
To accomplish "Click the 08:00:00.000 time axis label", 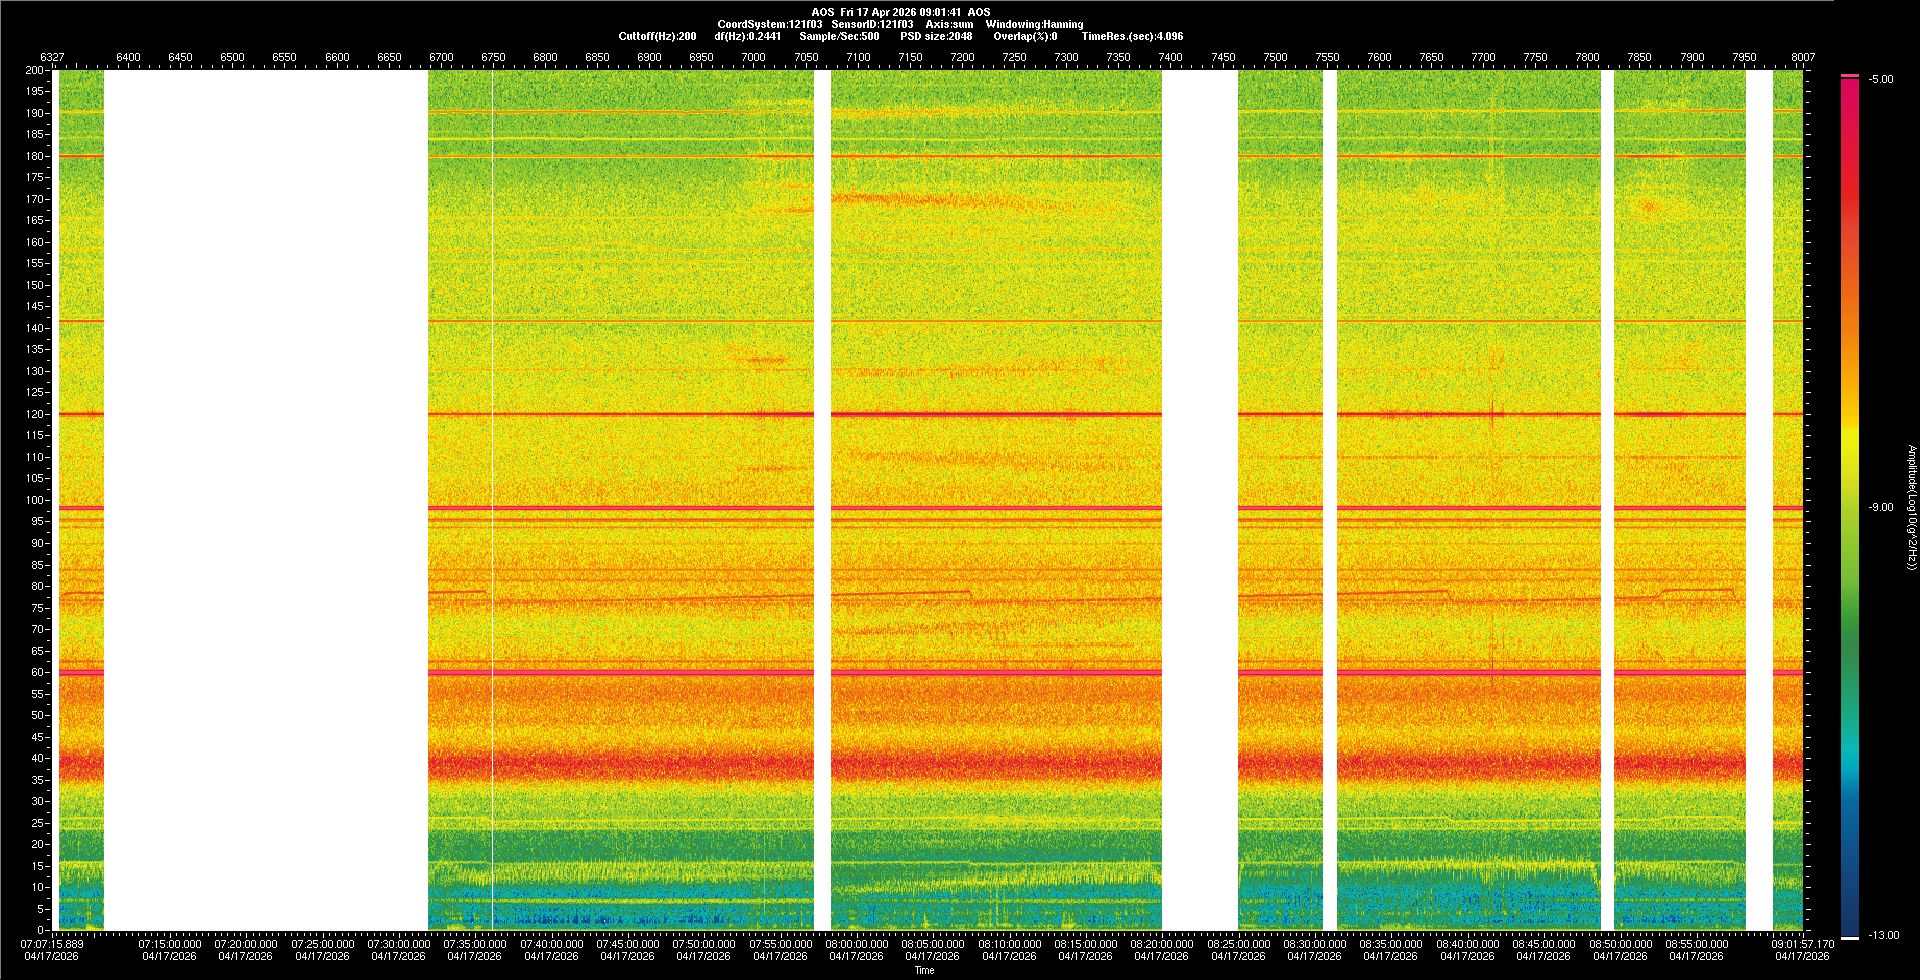I will tap(857, 943).
